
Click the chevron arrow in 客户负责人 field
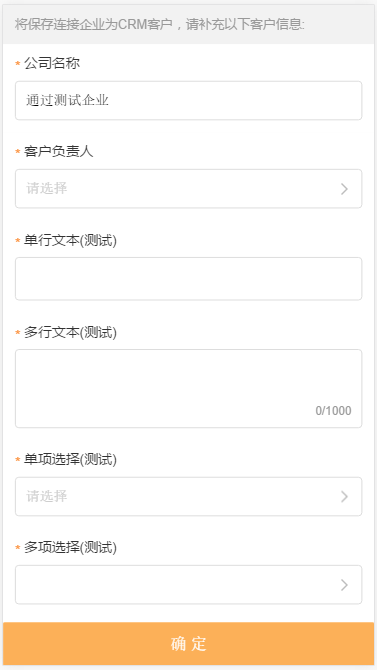344,189
